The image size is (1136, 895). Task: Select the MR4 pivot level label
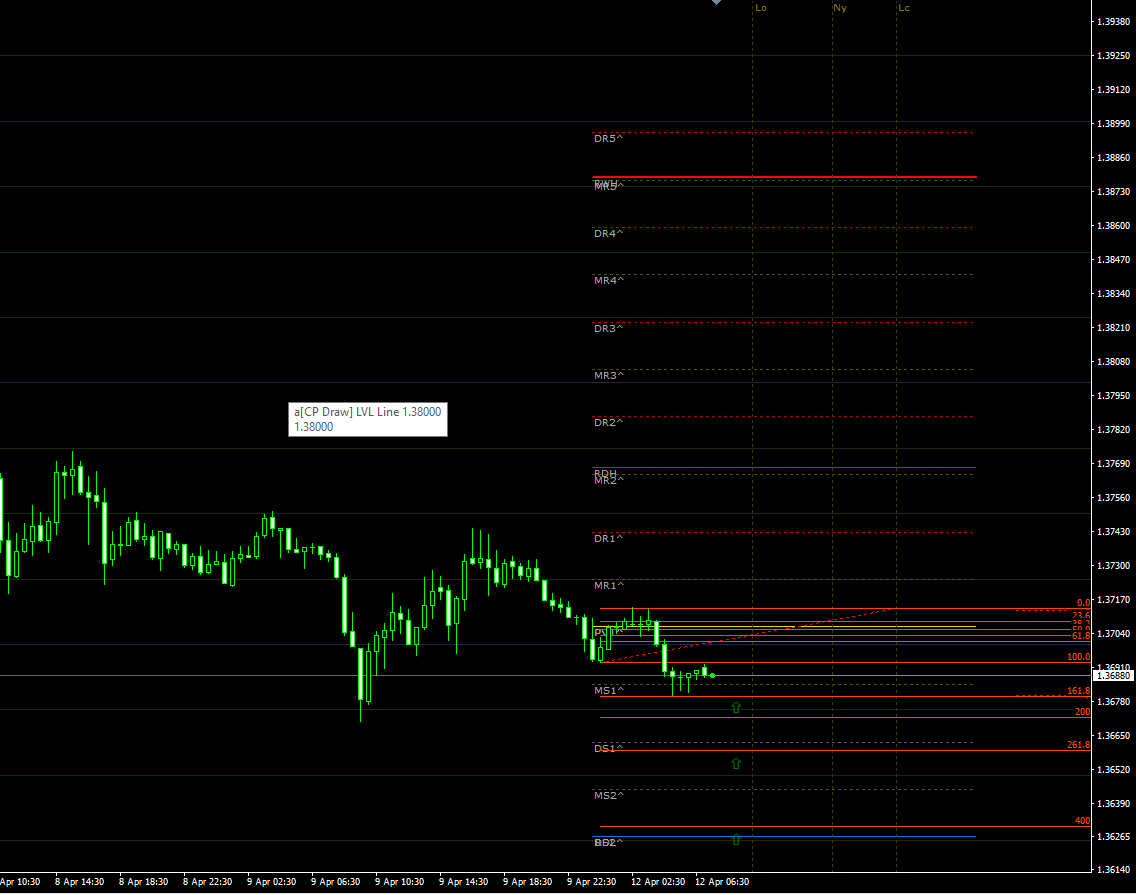608,281
